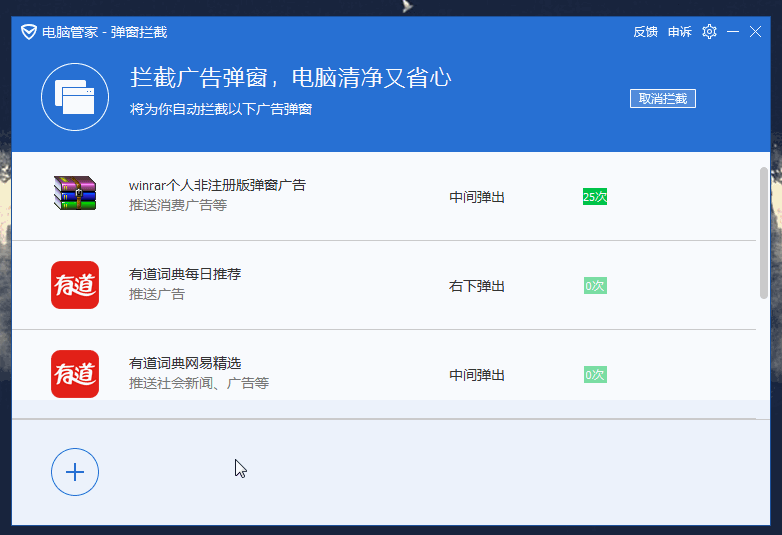782x535 pixels.
Task: Select winrar个人非注册版弹窗广告 entry
Action: tap(384, 196)
